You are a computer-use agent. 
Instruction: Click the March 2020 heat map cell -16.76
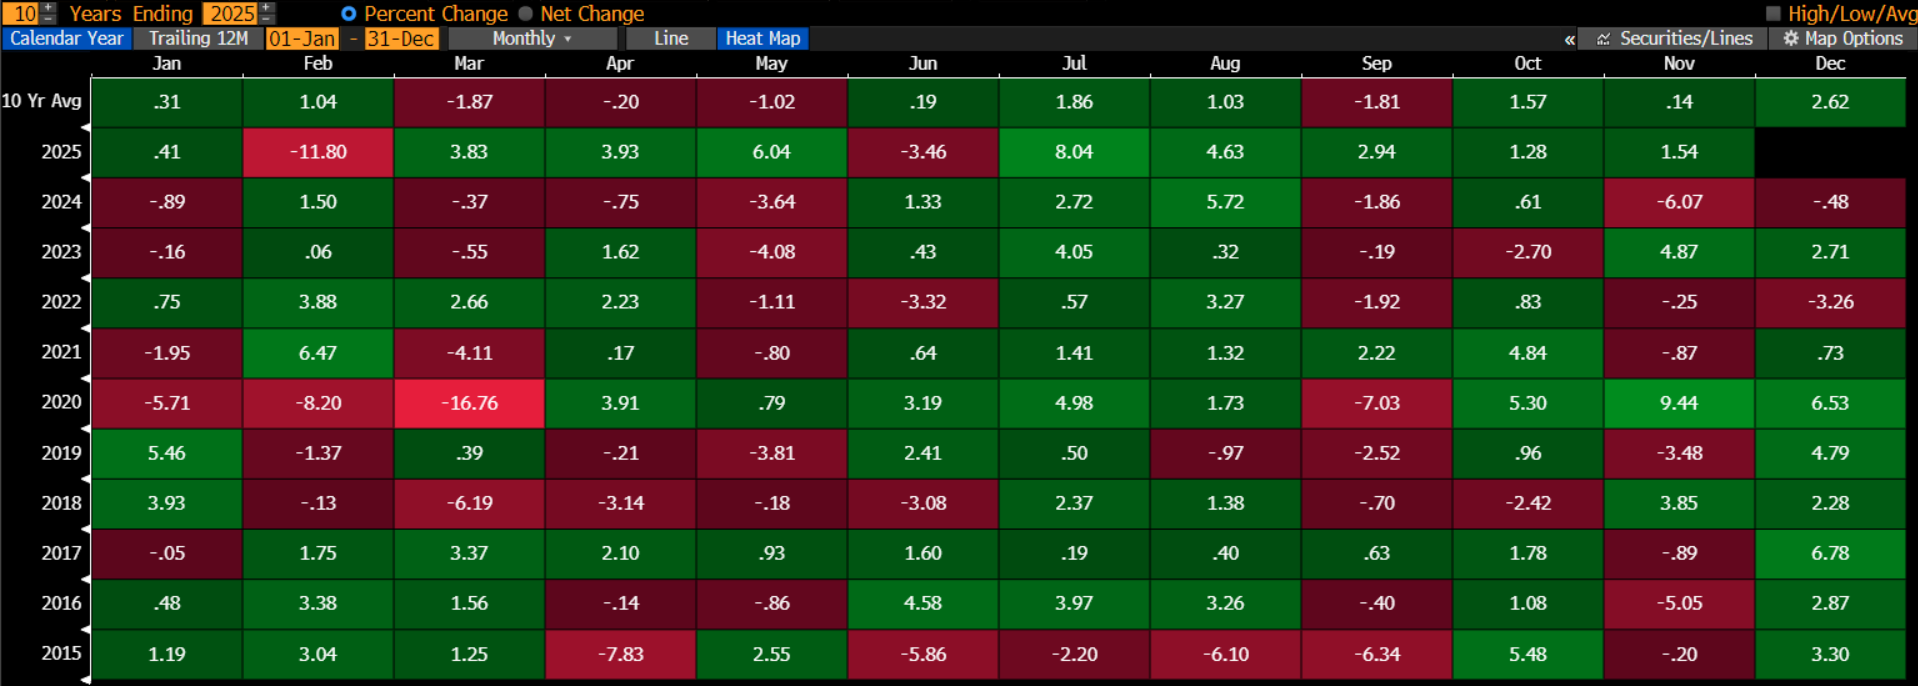click(469, 403)
